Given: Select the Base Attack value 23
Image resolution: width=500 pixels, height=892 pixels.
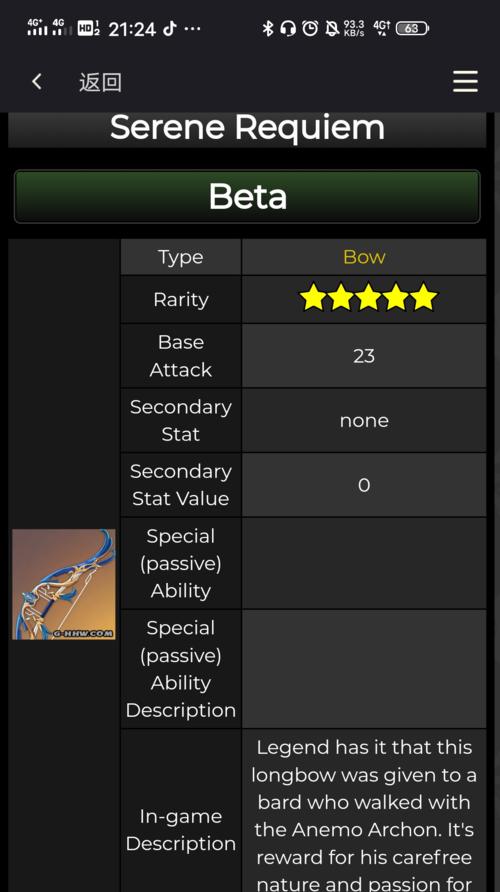Looking at the screenshot, I should pos(364,356).
